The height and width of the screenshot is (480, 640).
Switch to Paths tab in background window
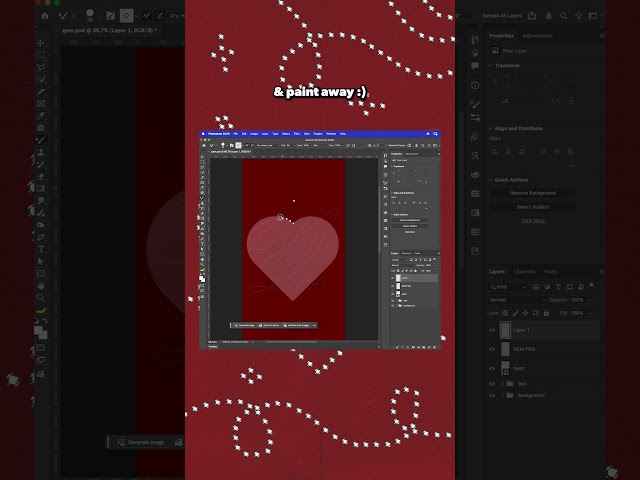tap(550, 272)
